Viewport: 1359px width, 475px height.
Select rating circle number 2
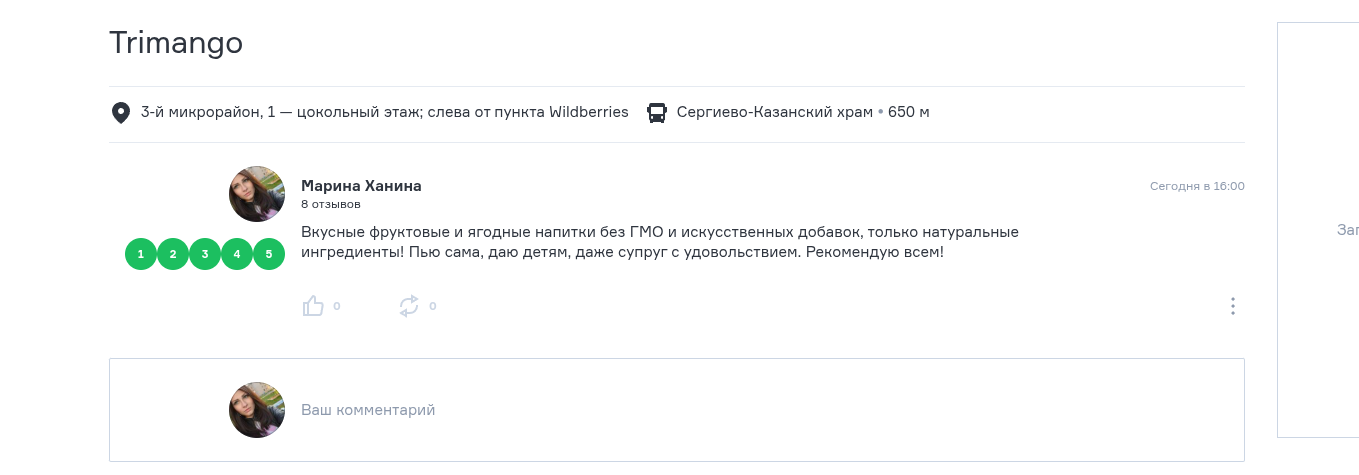(x=173, y=254)
